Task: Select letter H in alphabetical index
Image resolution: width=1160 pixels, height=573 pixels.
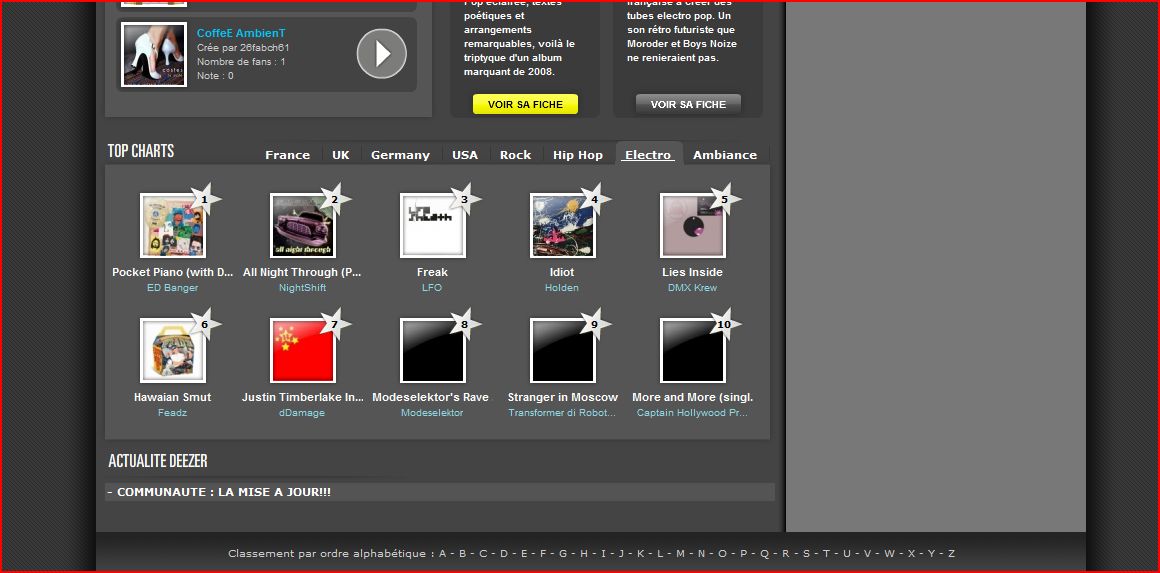Action: pos(584,553)
